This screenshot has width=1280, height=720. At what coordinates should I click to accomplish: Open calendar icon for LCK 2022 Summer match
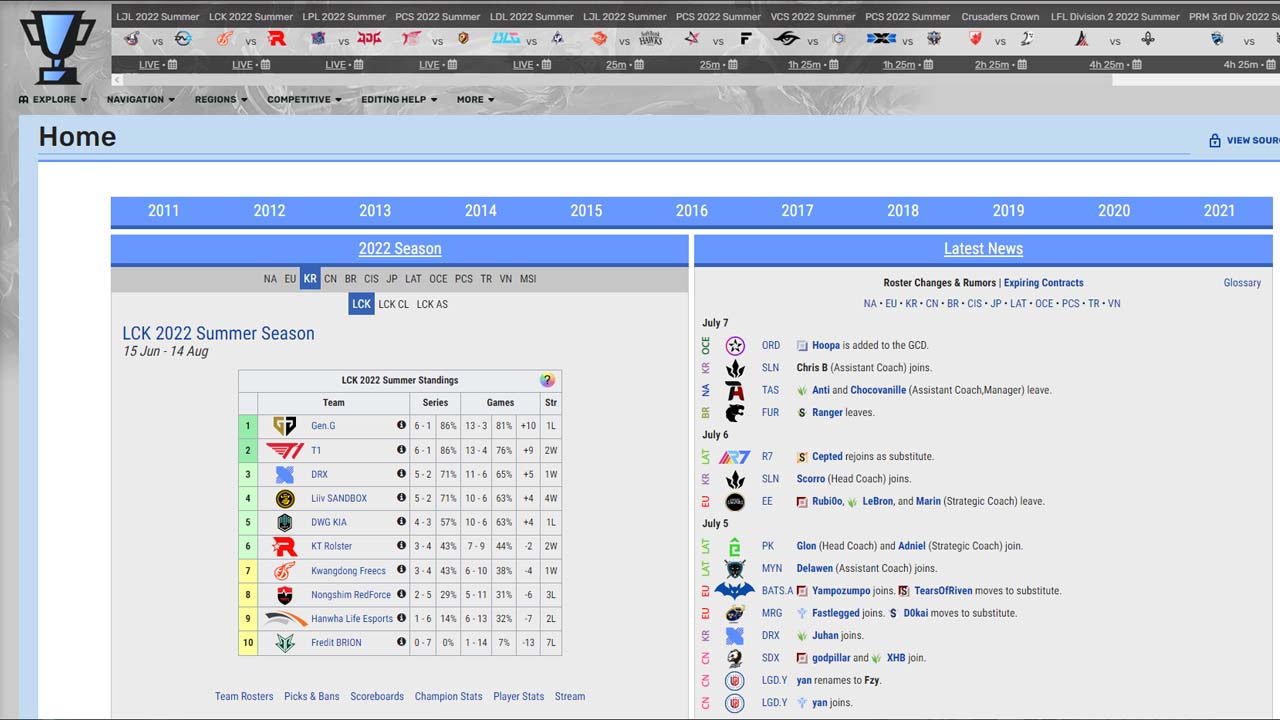point(266,65)
